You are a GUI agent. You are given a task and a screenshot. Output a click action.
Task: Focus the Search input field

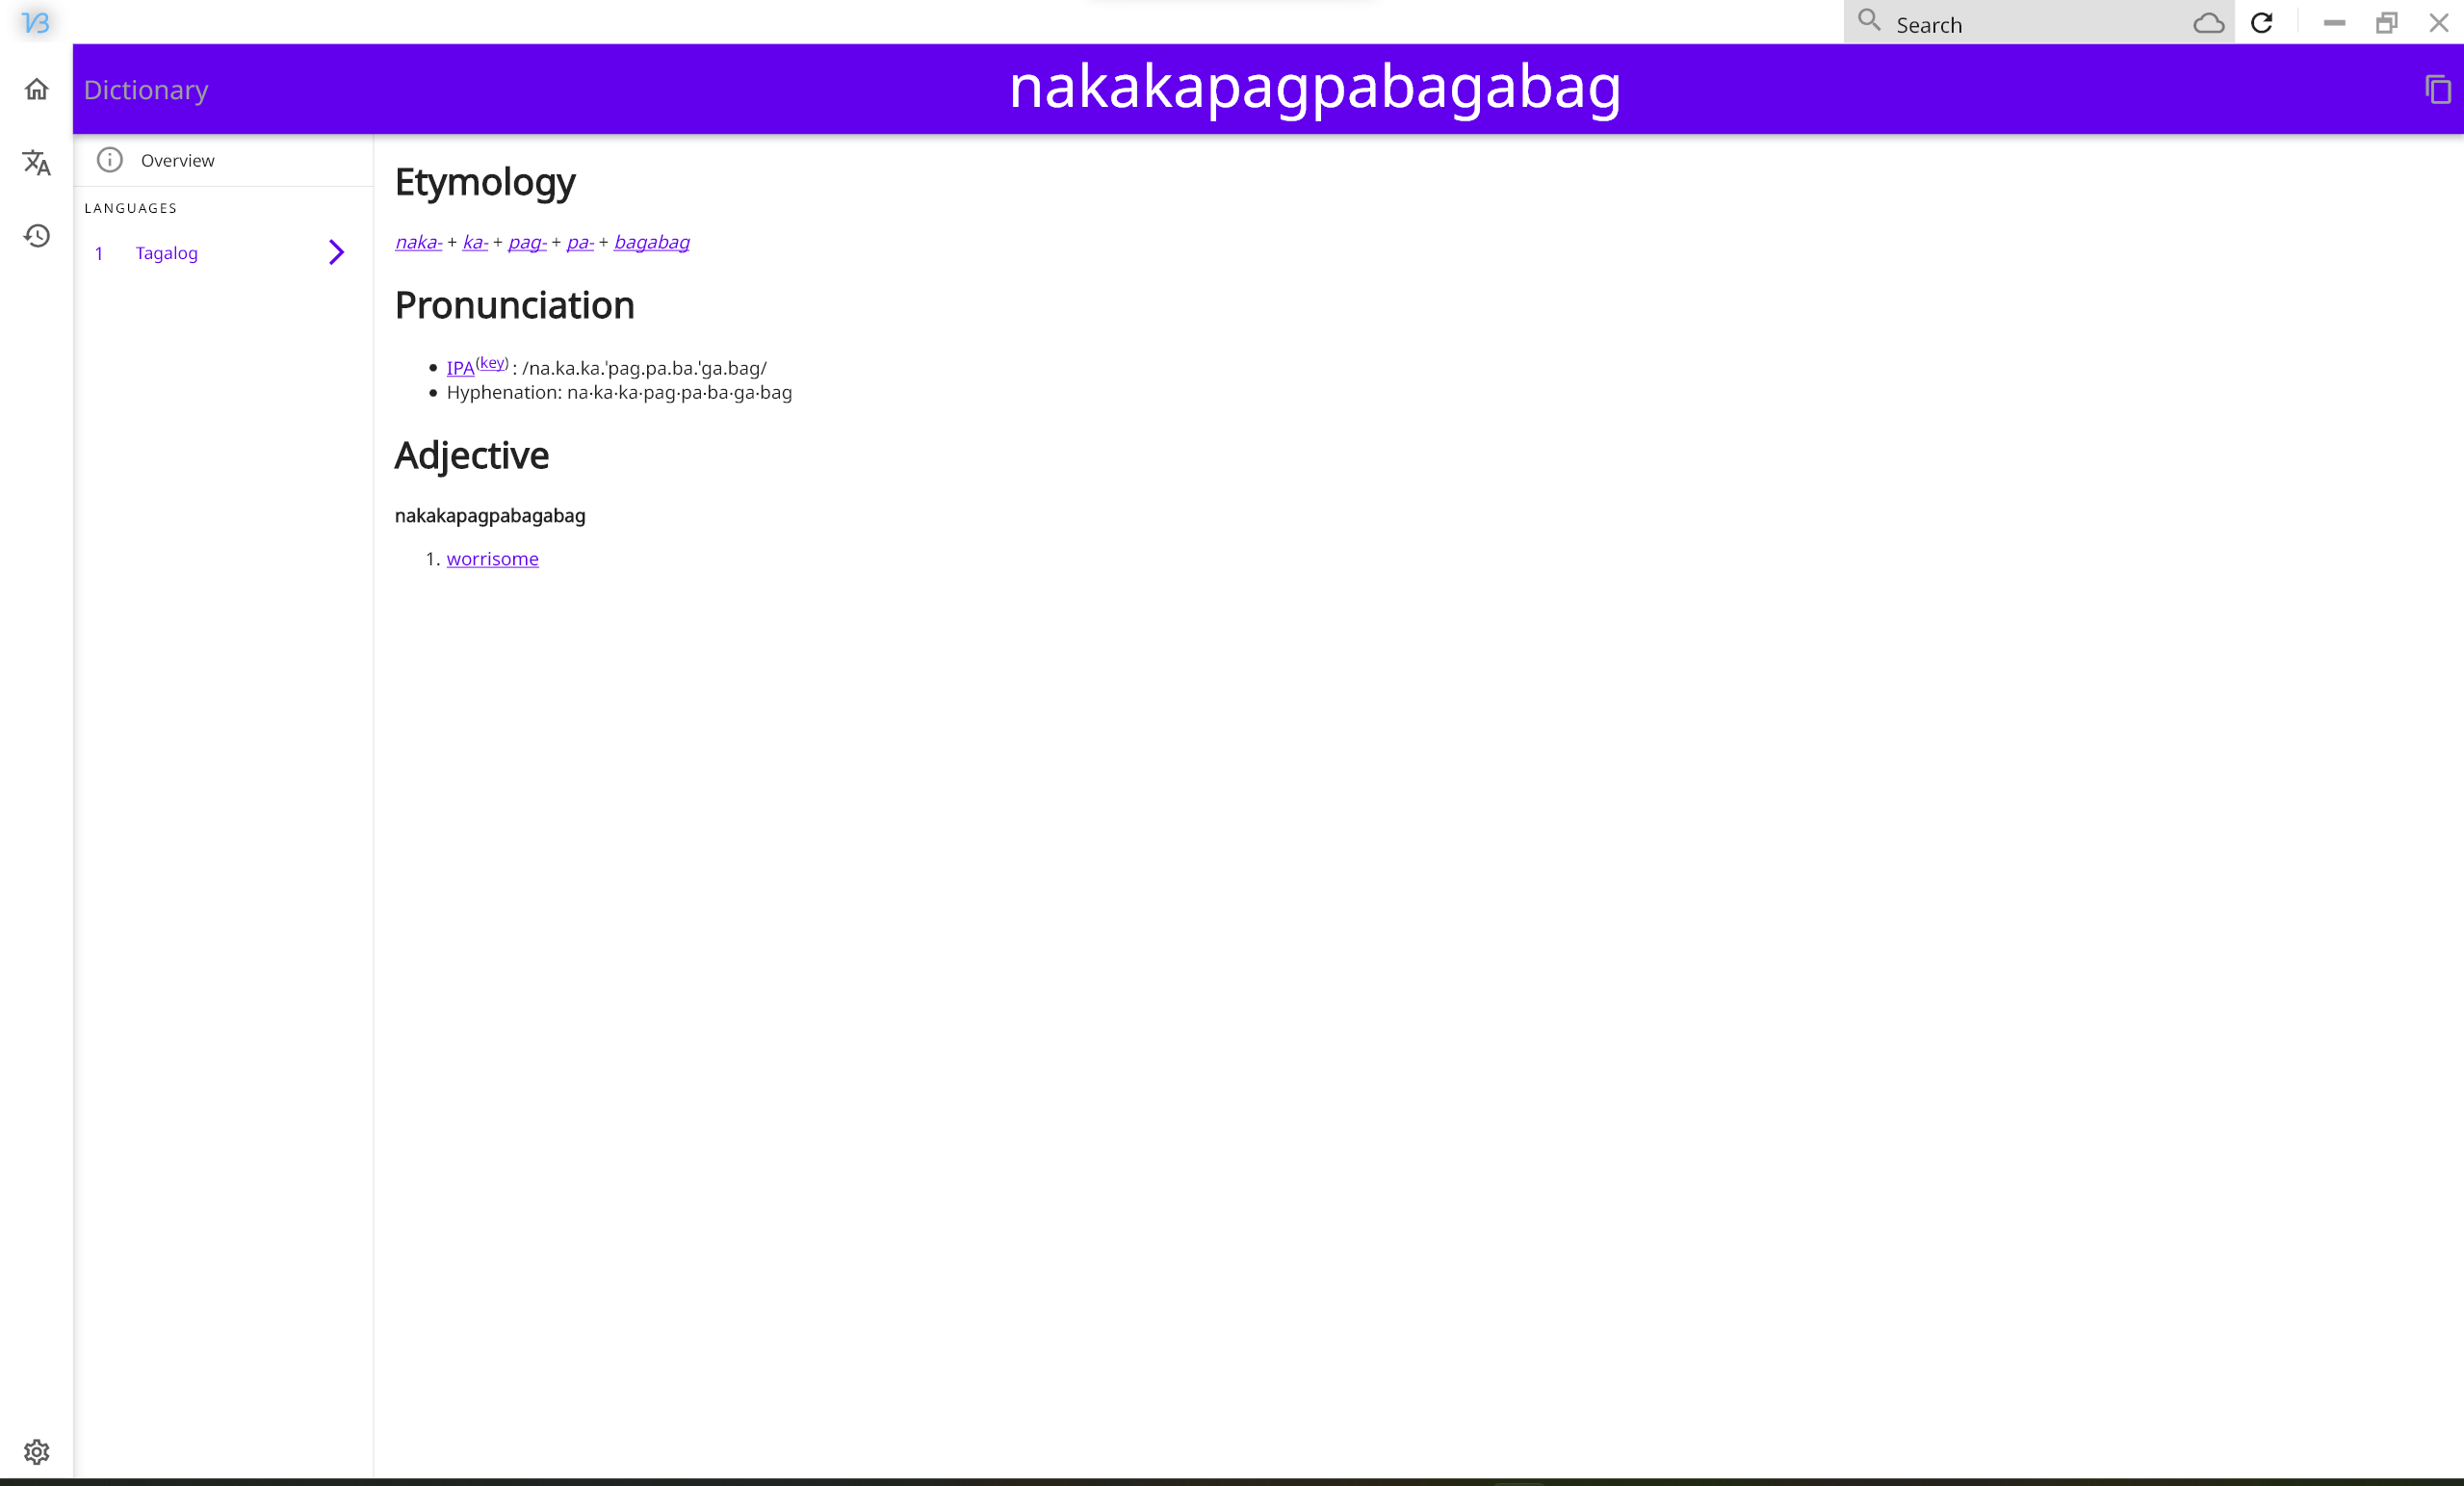pos(2030,24)
